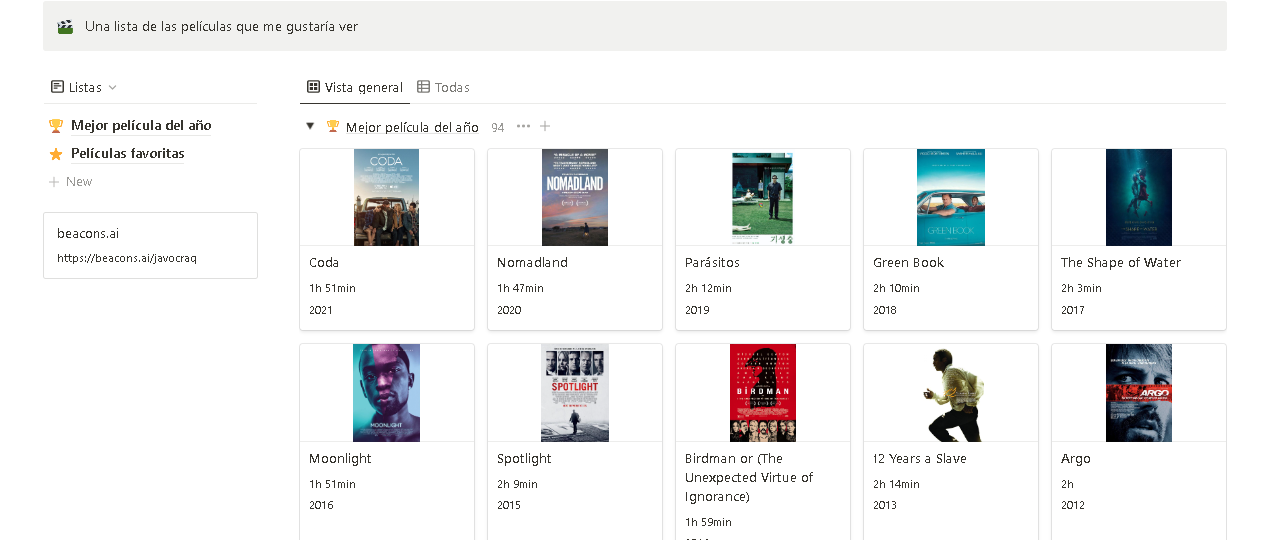Open the Listas view dropdown

[x=84, y=87]
